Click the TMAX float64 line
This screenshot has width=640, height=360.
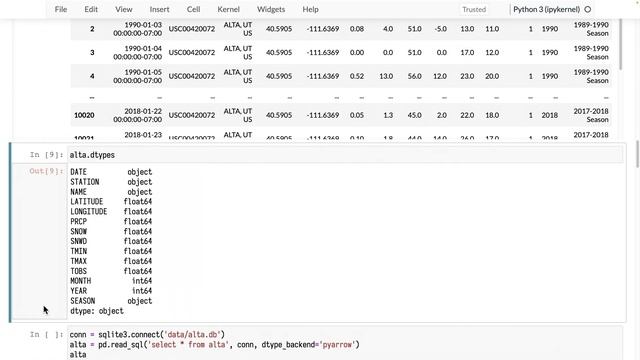[x=111, y=261]
